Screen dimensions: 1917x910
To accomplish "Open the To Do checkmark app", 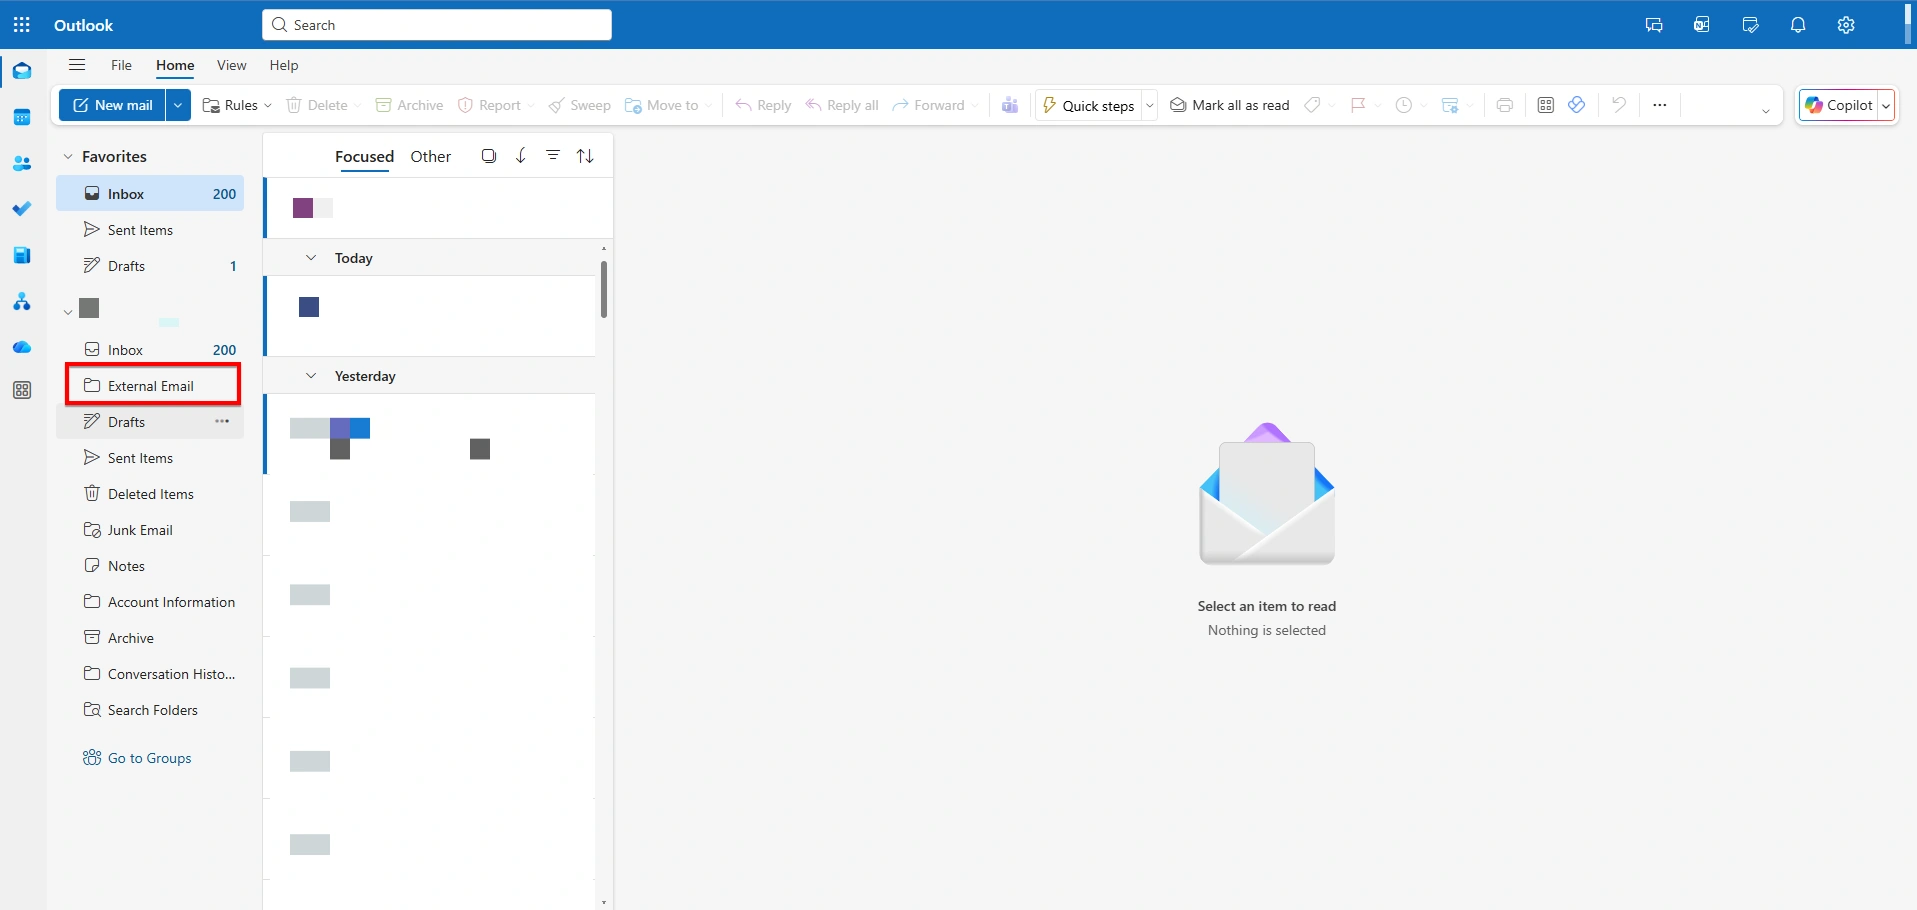I will pos(22,209).
